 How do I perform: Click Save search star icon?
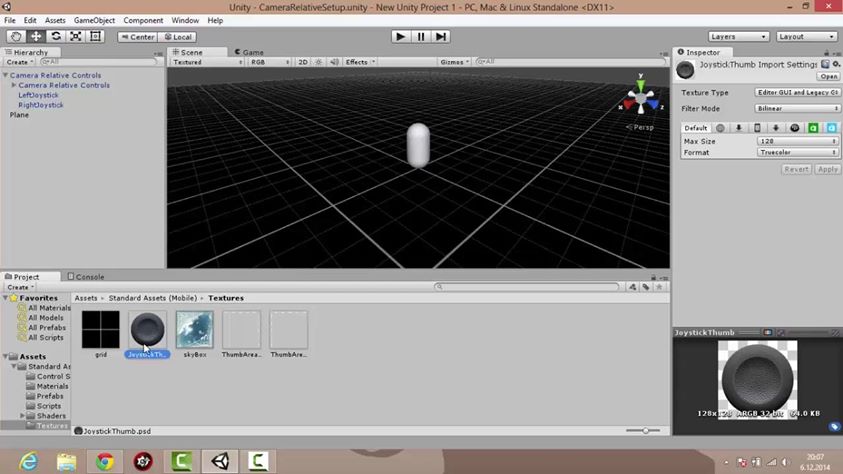click(659, 287)
